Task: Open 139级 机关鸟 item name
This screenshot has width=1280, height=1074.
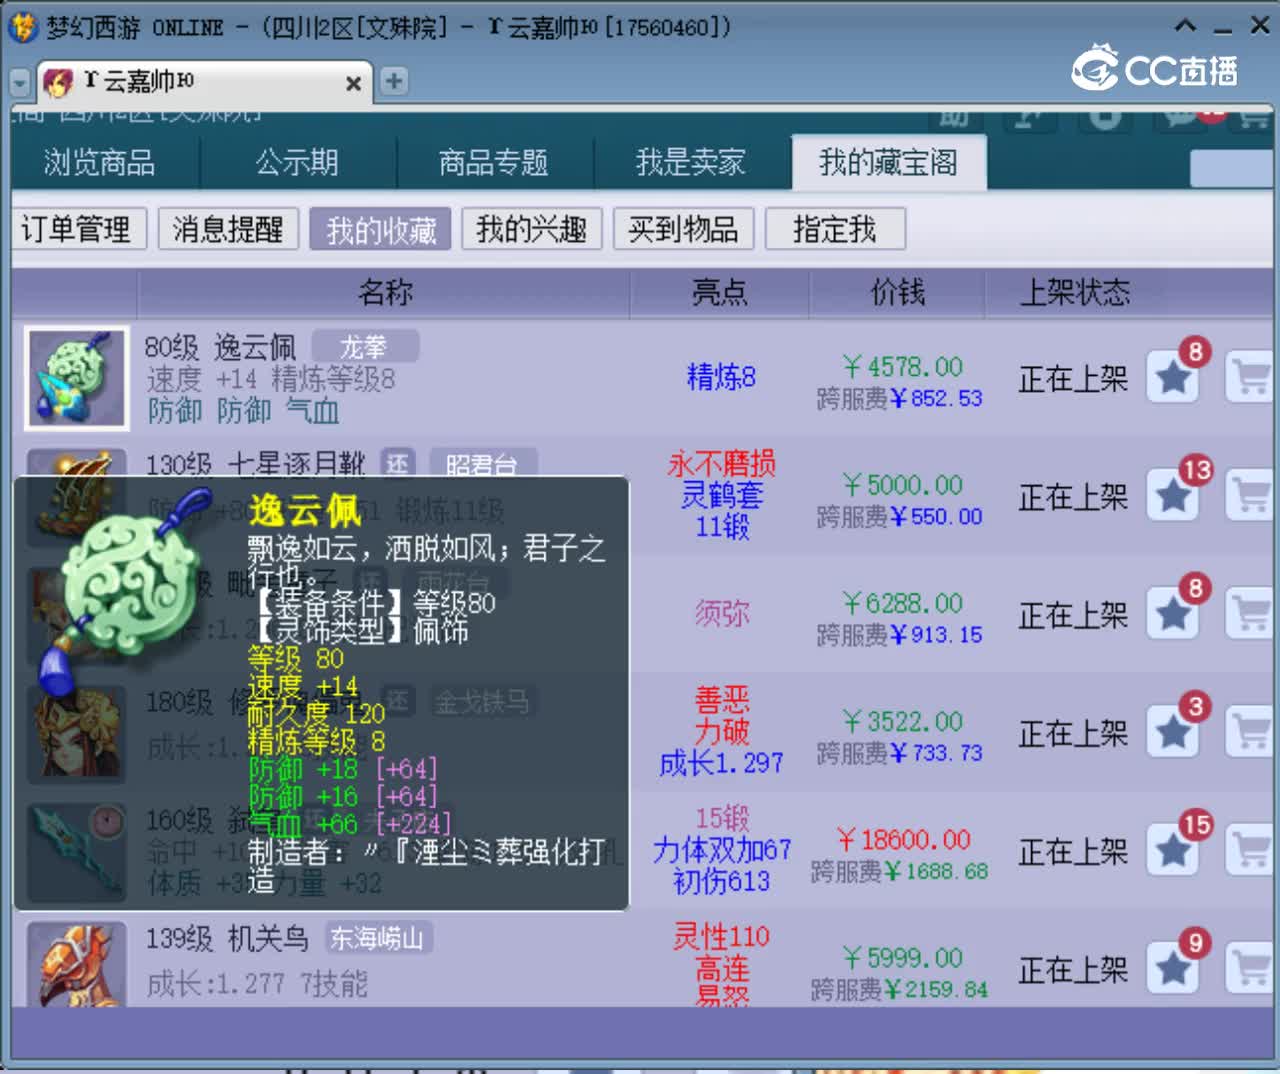Action: tap(227, 938)
